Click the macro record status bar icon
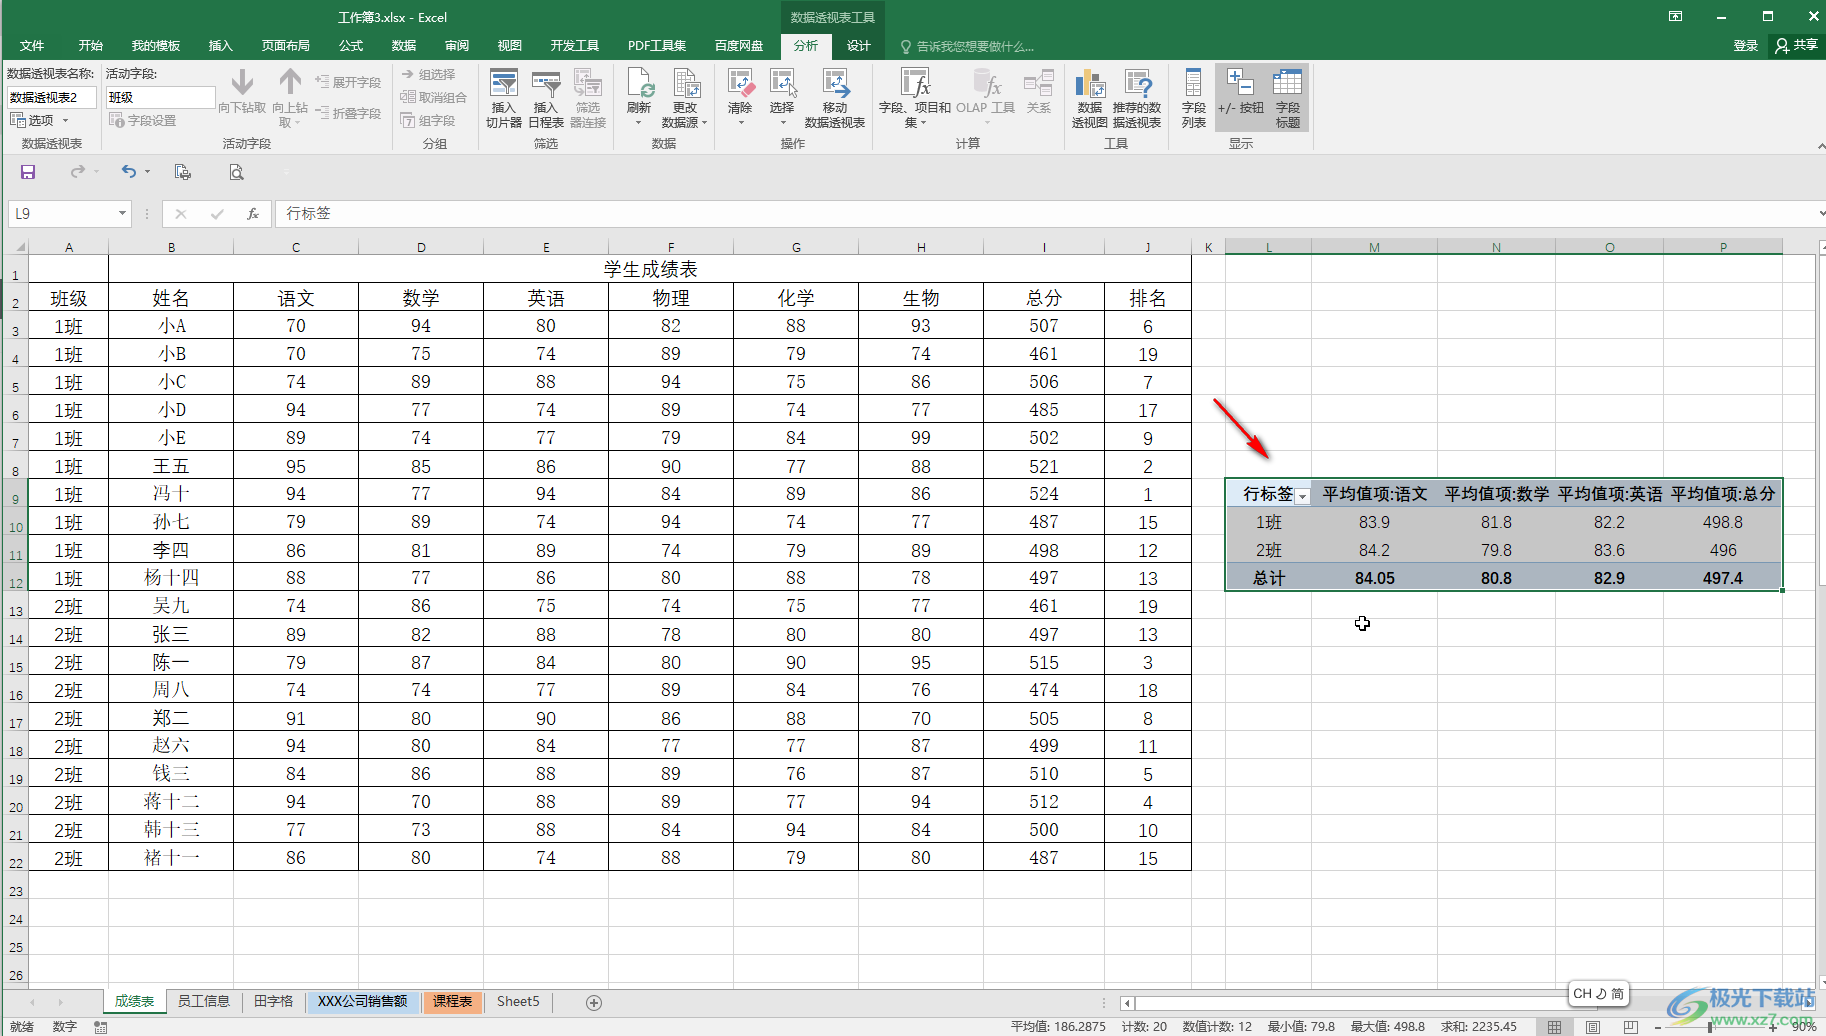Screen dimensions: 1826x1036 [x=101, y=1027]
